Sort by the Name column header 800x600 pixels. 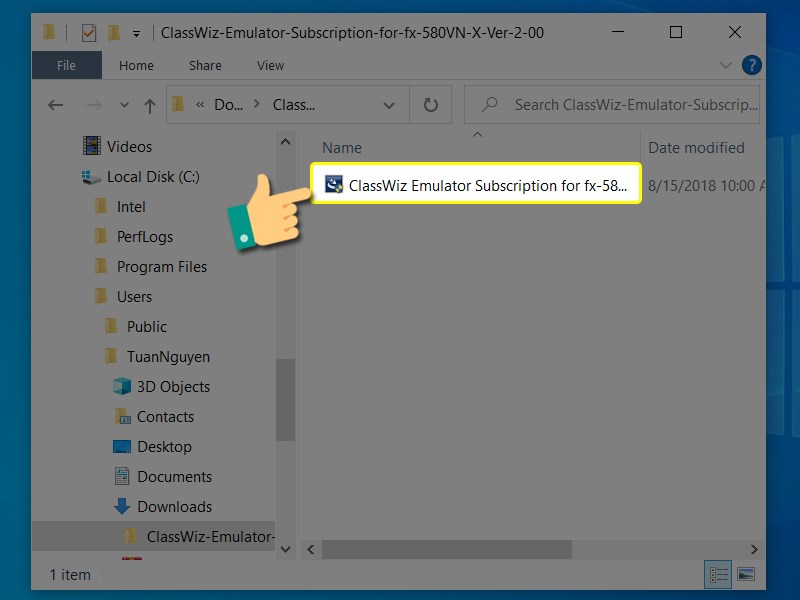click(342, 148)
